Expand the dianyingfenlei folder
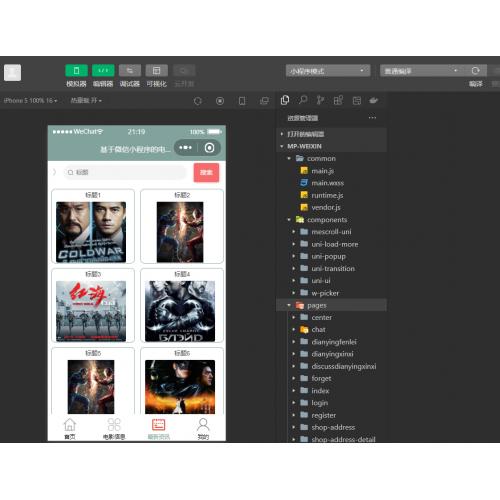This screenshot has height=500, width=500. (x=332, y=342)
